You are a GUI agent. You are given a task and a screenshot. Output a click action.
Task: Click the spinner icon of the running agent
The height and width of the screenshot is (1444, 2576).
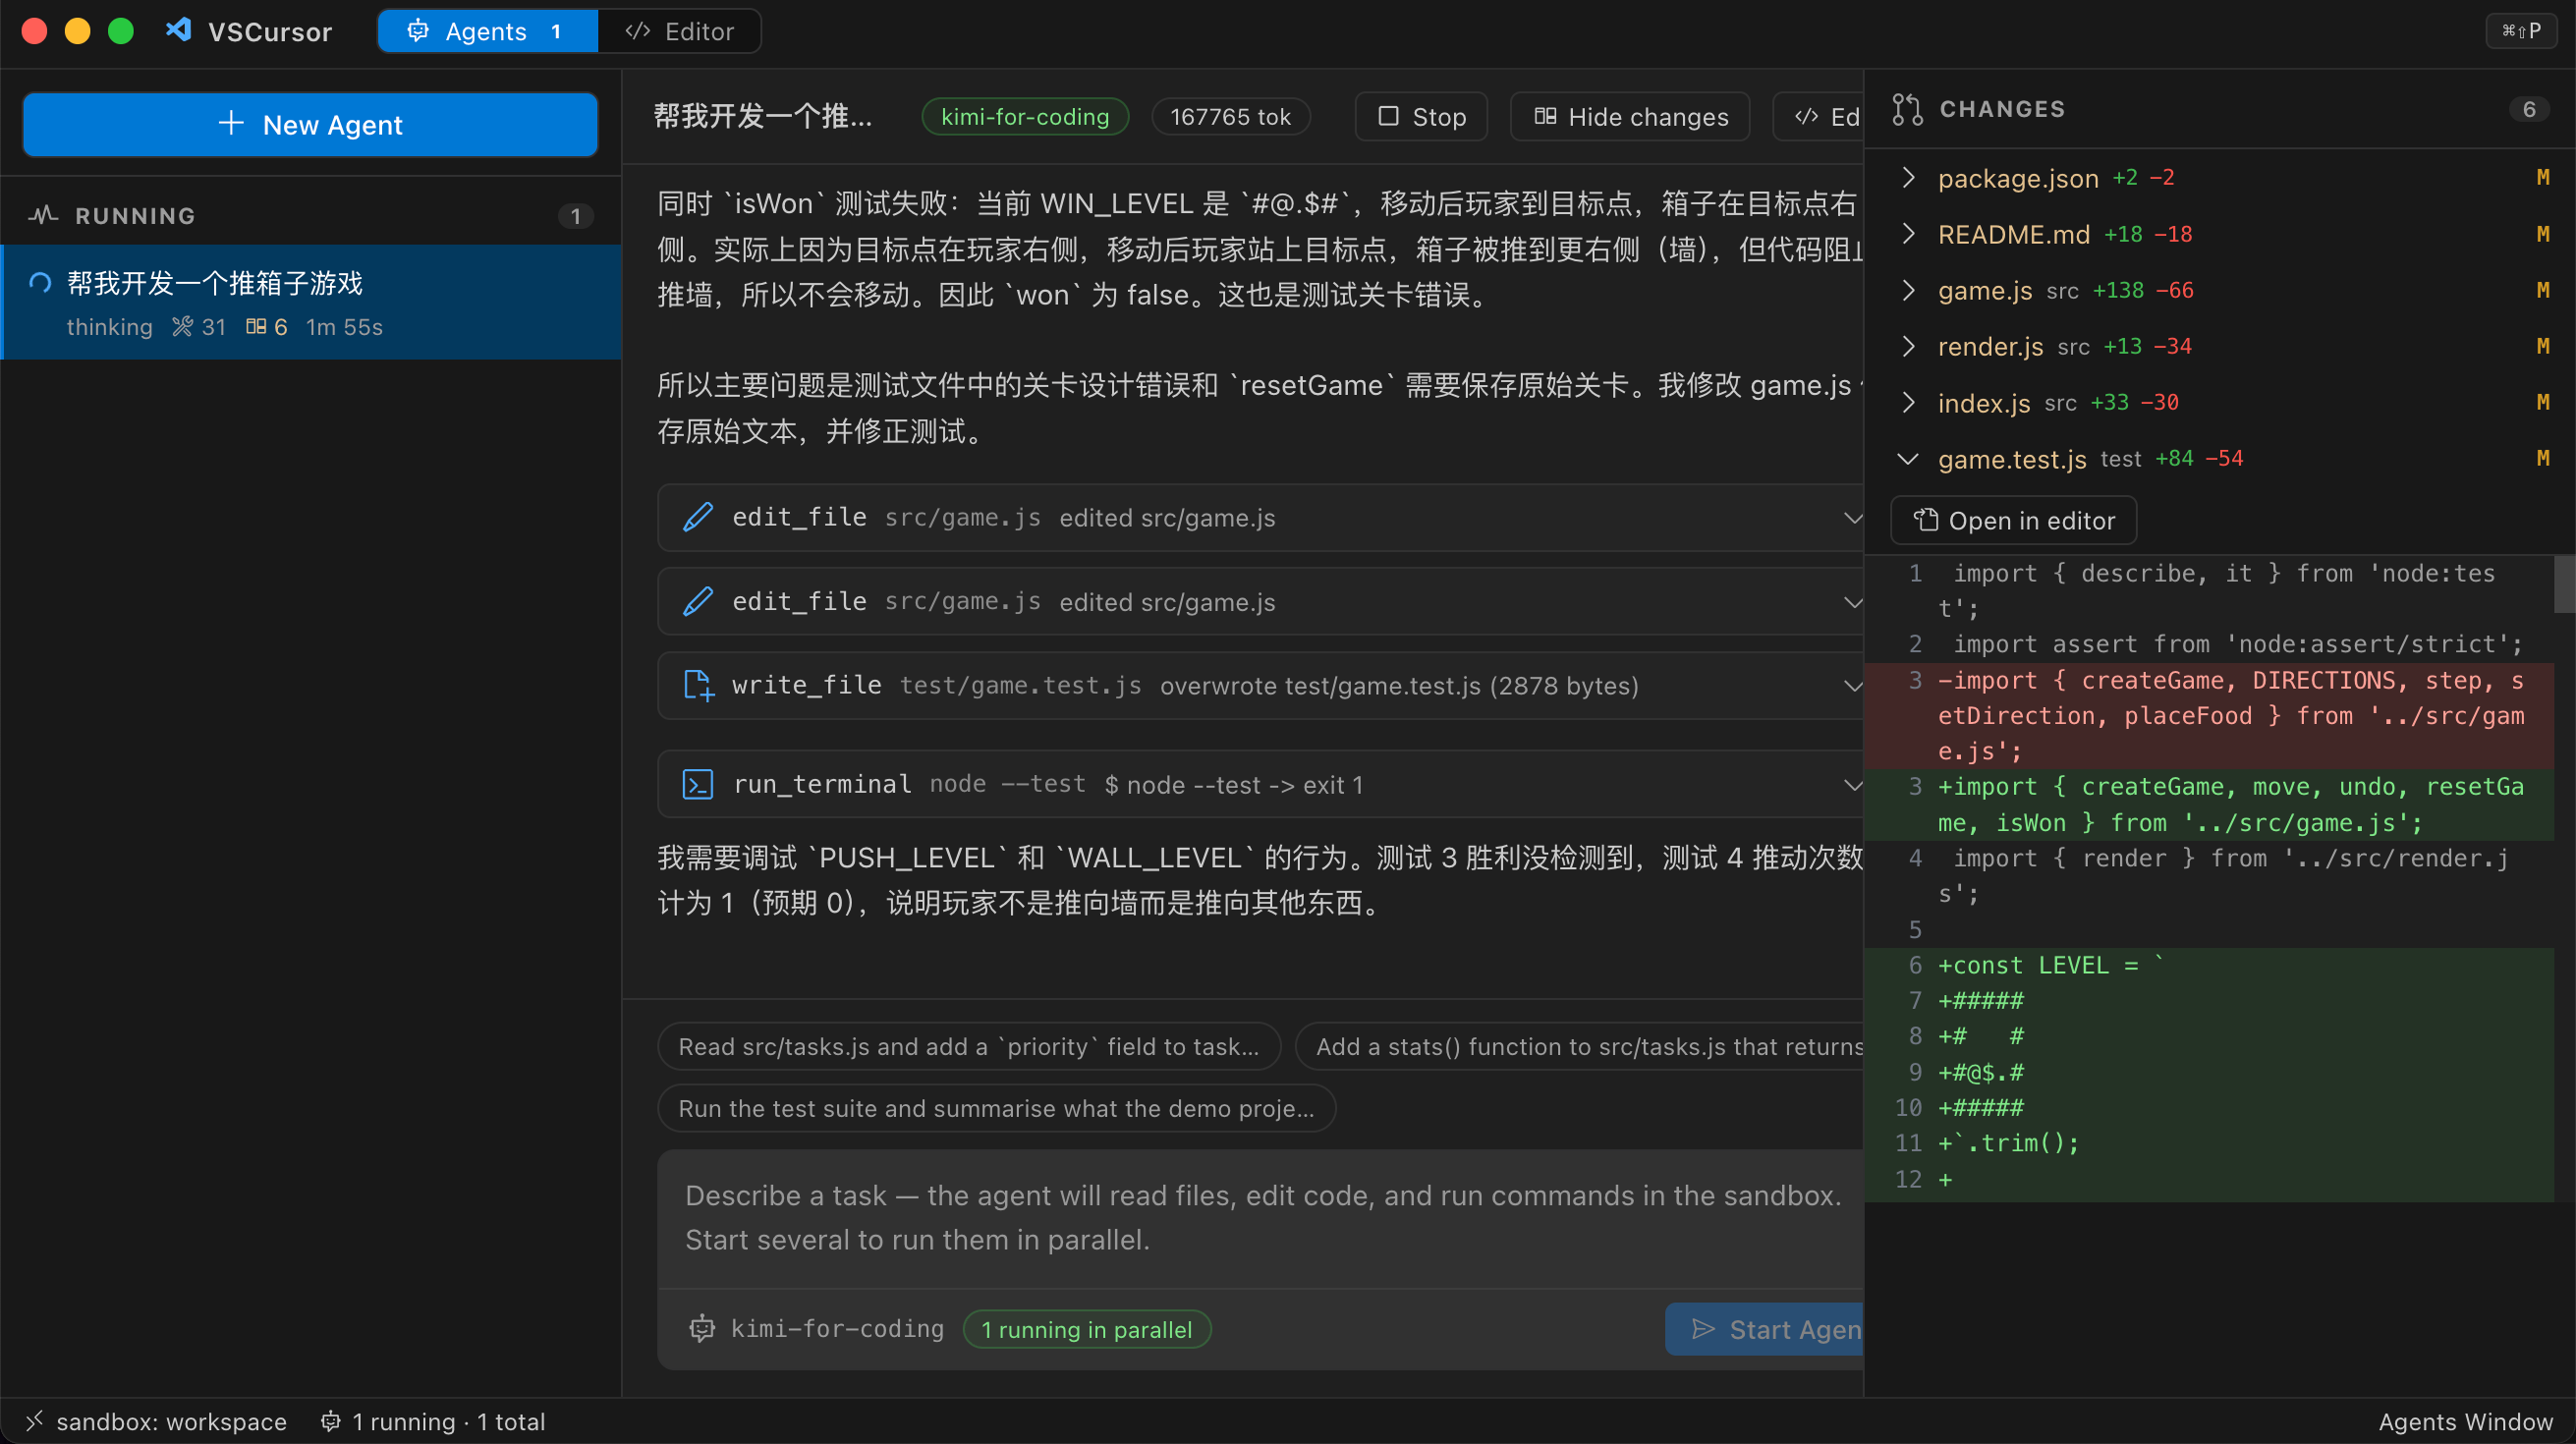[x=40, y=283]
